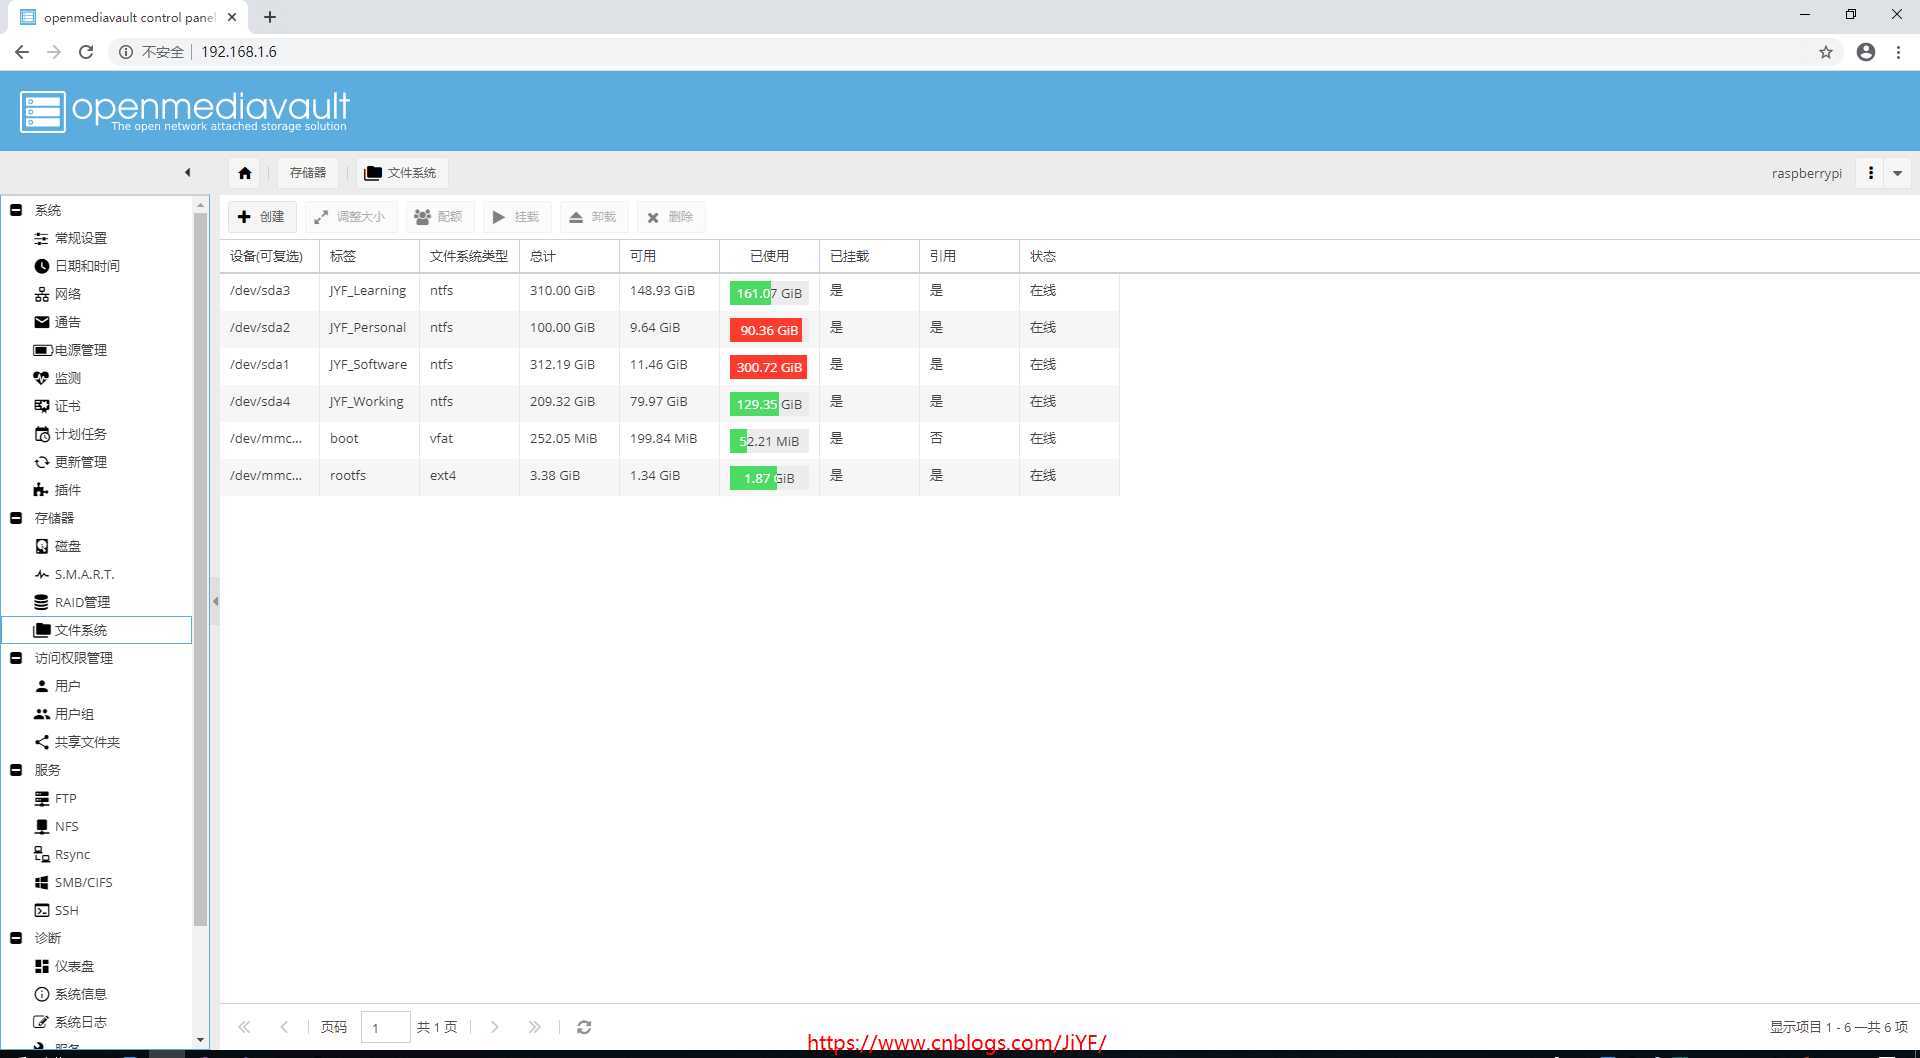This screenshot has height=1058, width=1920.
Task: Click the Create (创建) button
Action: (x=262, y=217)
